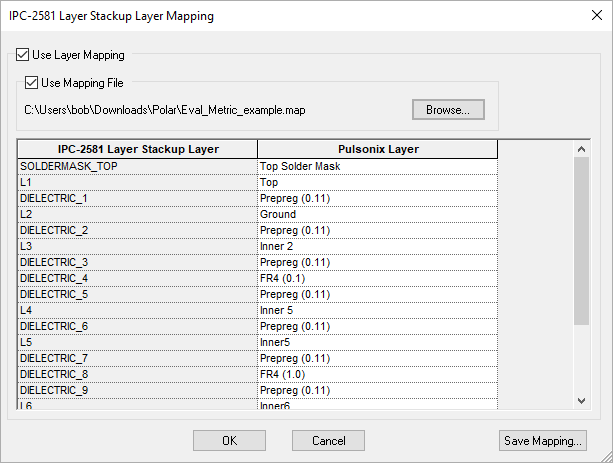Select the Inner5 cell for L5
The height and width of the screenshot is (463, 613).
pos(377,342)
